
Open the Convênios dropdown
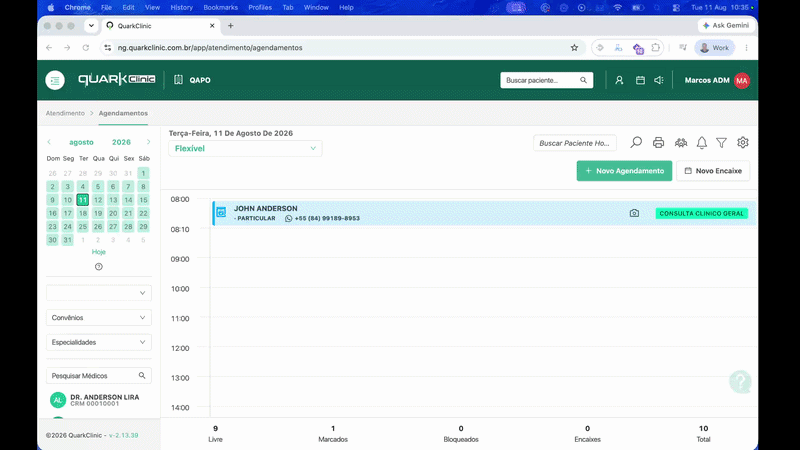click(98, 317)
